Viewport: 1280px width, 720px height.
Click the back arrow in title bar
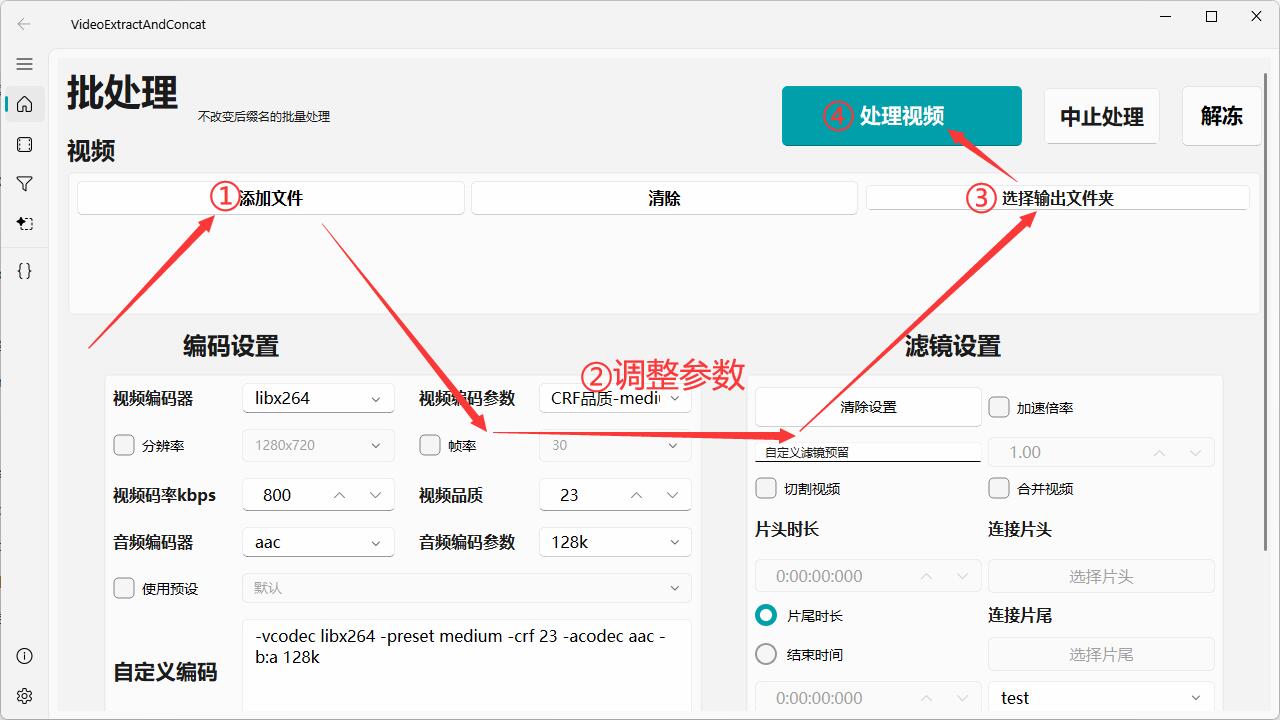tap(24, 24)
